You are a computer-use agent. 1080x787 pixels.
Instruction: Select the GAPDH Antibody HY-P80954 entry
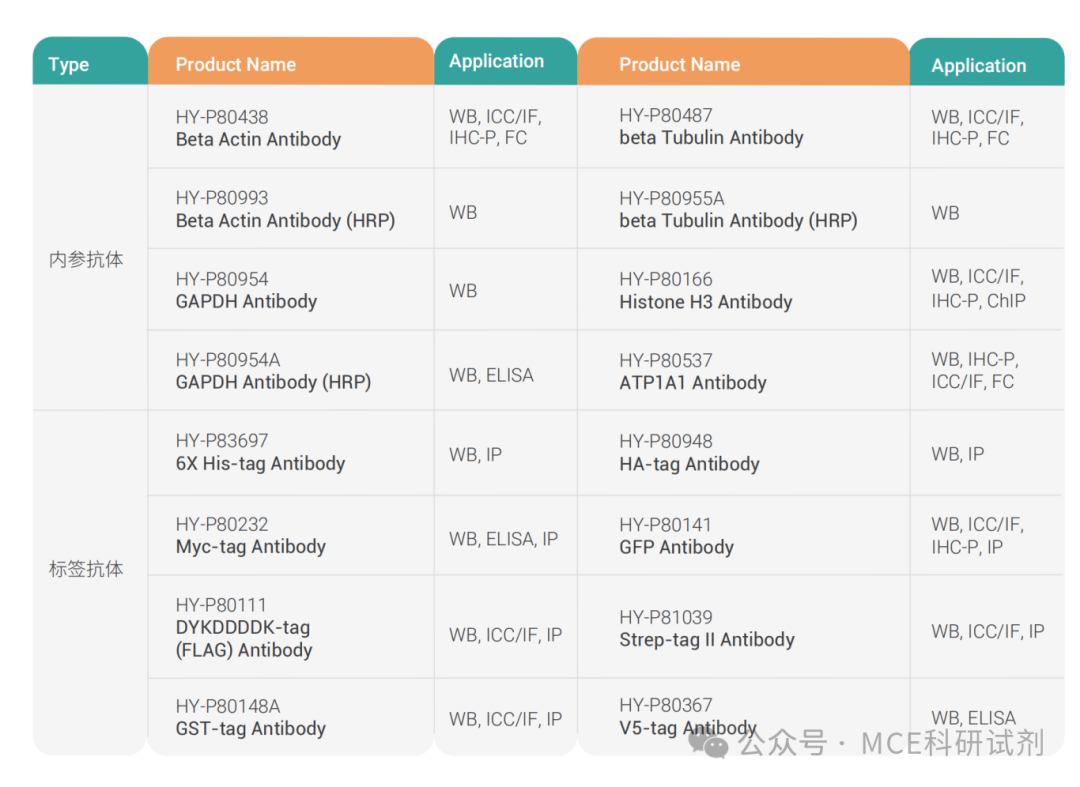tap(246, 291)
